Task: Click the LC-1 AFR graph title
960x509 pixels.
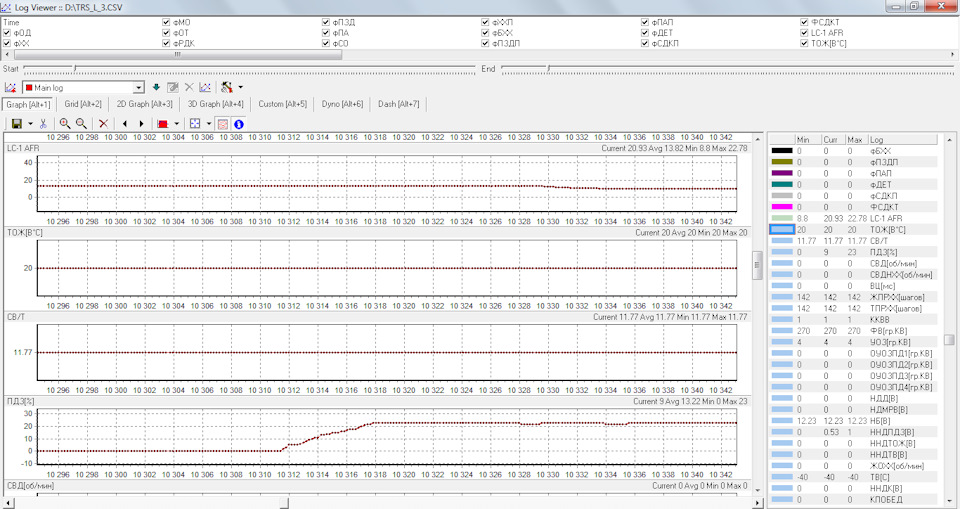Action: pos(23,148)
